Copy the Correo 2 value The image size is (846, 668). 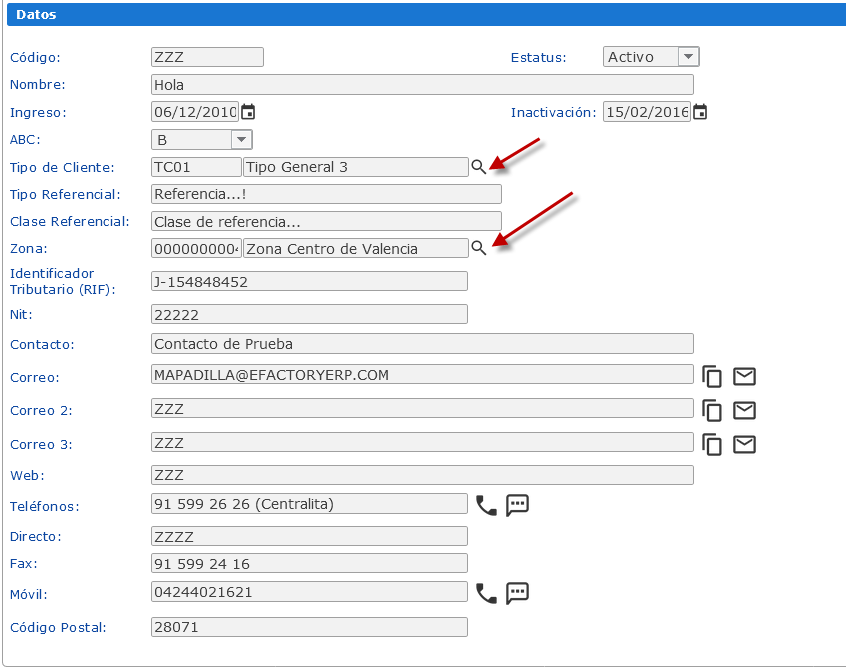click(x=712, y=410)
